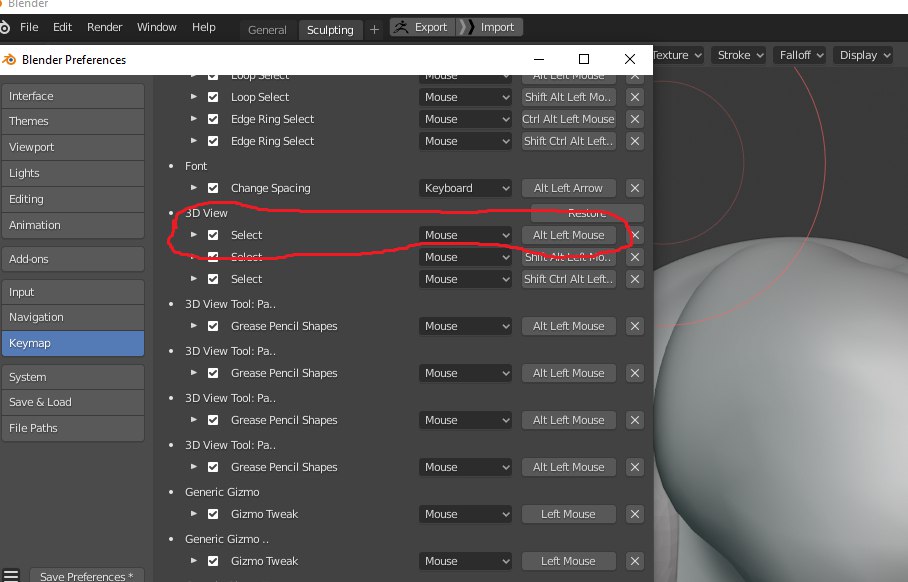Open the Edit menu
The height and width of the screenshot is (582, 908).
(x=63, y=27)
